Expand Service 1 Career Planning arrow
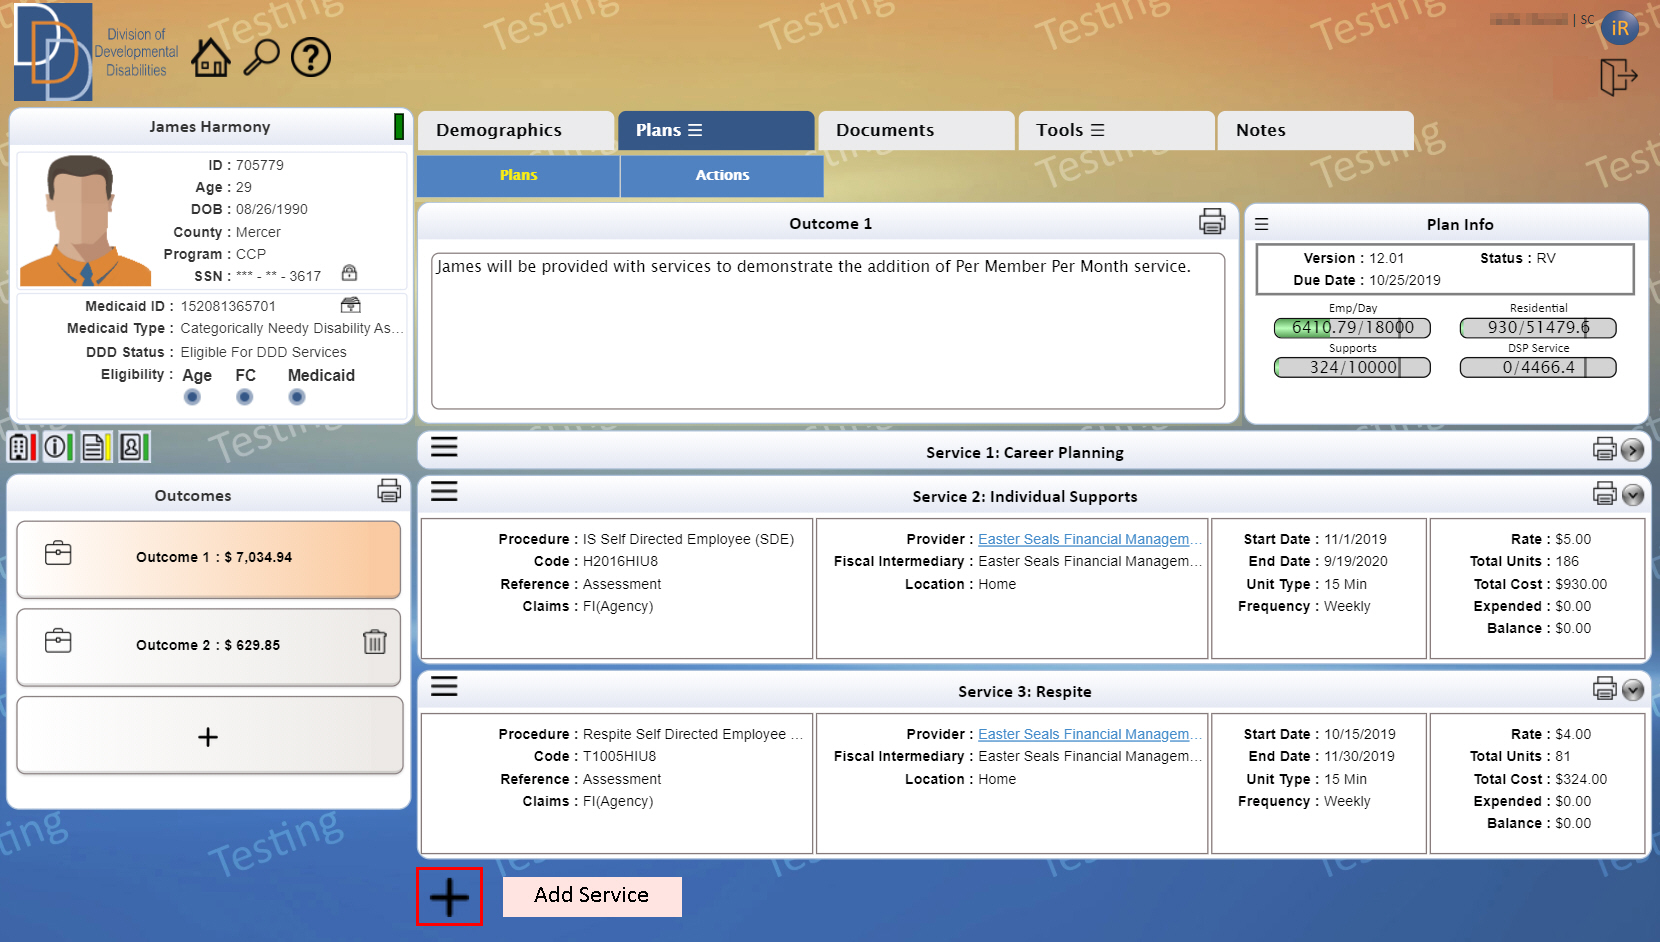 pos(1632,450)
